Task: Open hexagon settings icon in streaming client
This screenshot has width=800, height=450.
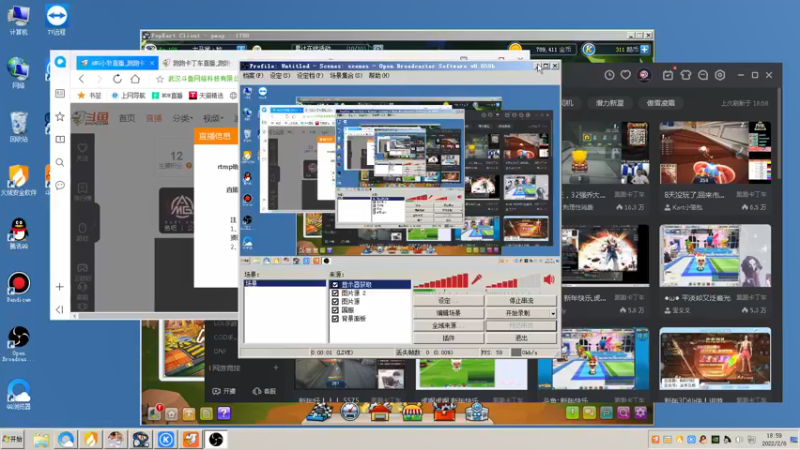Action: [x=720, y=75]
